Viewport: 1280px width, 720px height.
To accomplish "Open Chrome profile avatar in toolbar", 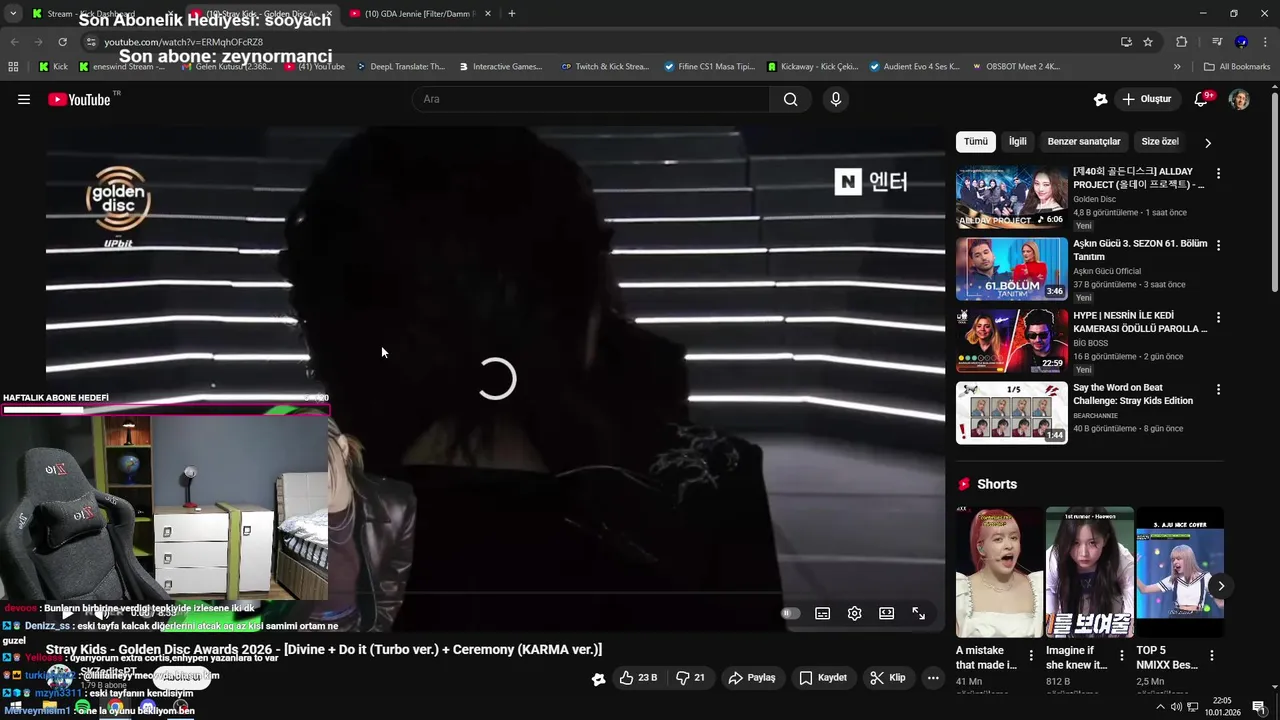I will [x=1241, y=42].
